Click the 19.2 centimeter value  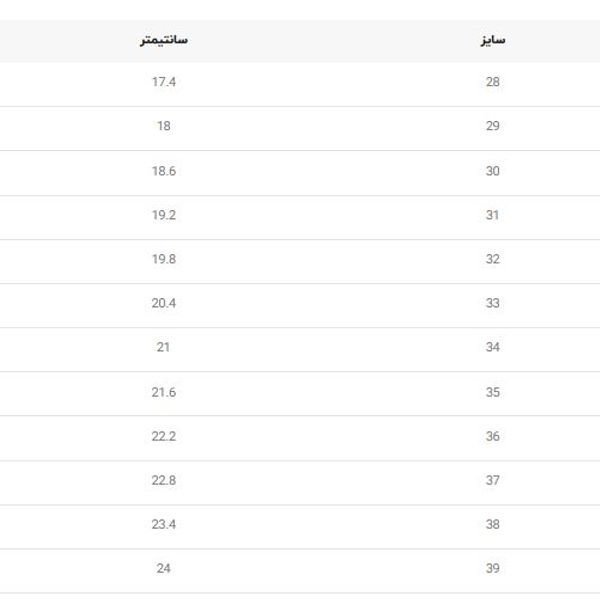click(x=164, y=215)
